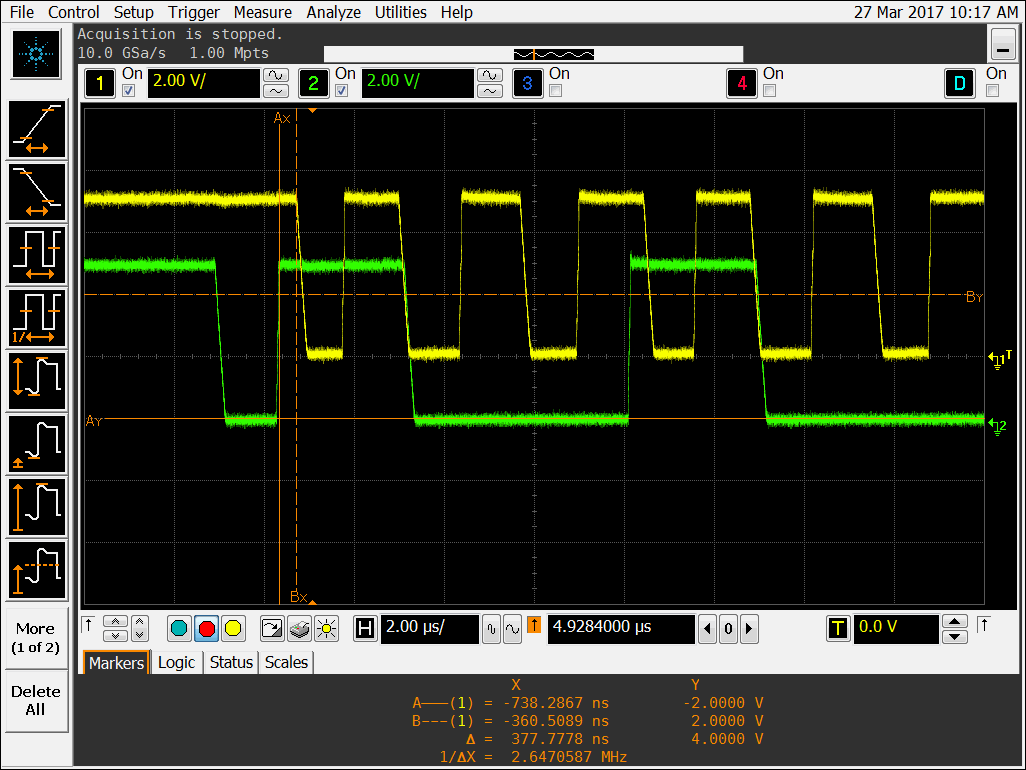Screen dimensions: 1026x770
Task: Click the channel 2 scale field 2.00 V/
Action: point(417,82)
